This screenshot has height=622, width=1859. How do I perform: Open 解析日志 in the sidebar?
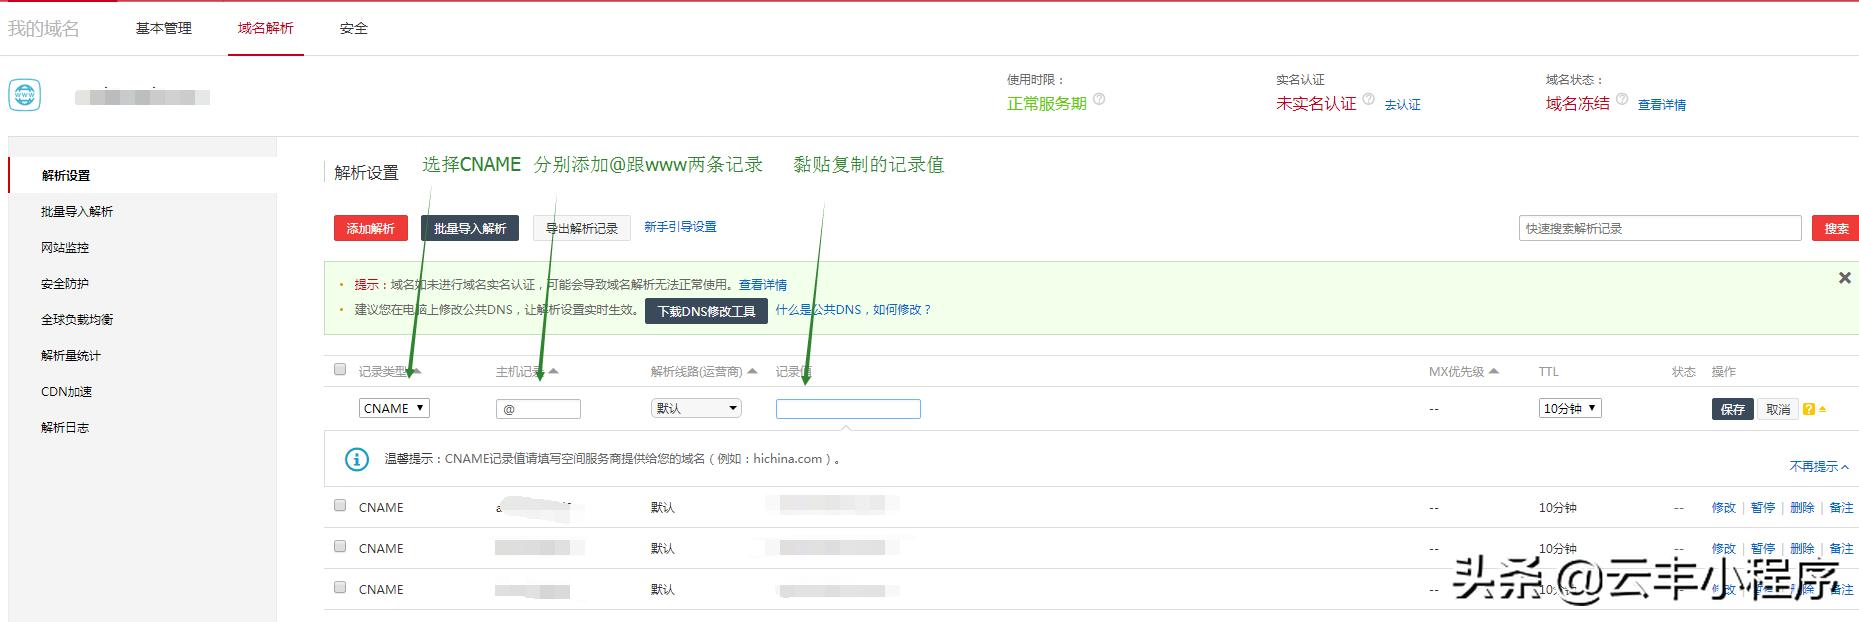point(65,427)
